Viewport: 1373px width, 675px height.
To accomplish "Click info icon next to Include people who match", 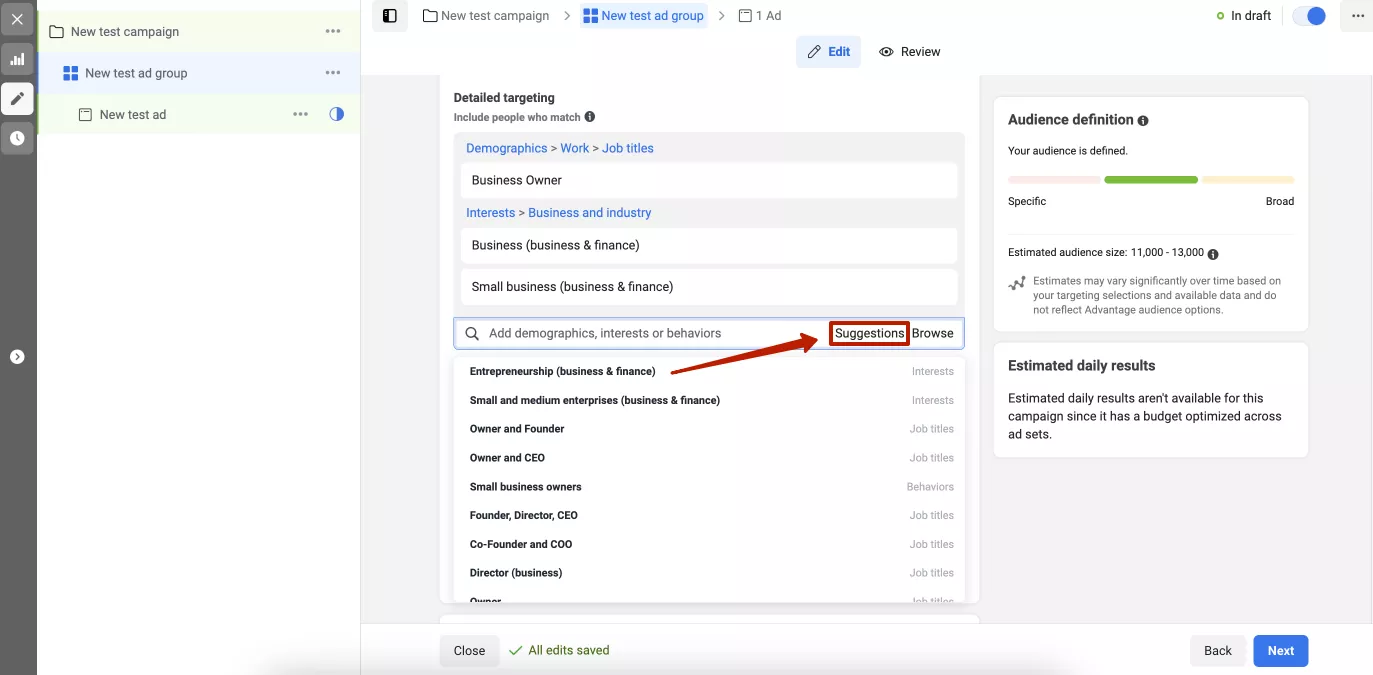I will (x=590, y=117).
